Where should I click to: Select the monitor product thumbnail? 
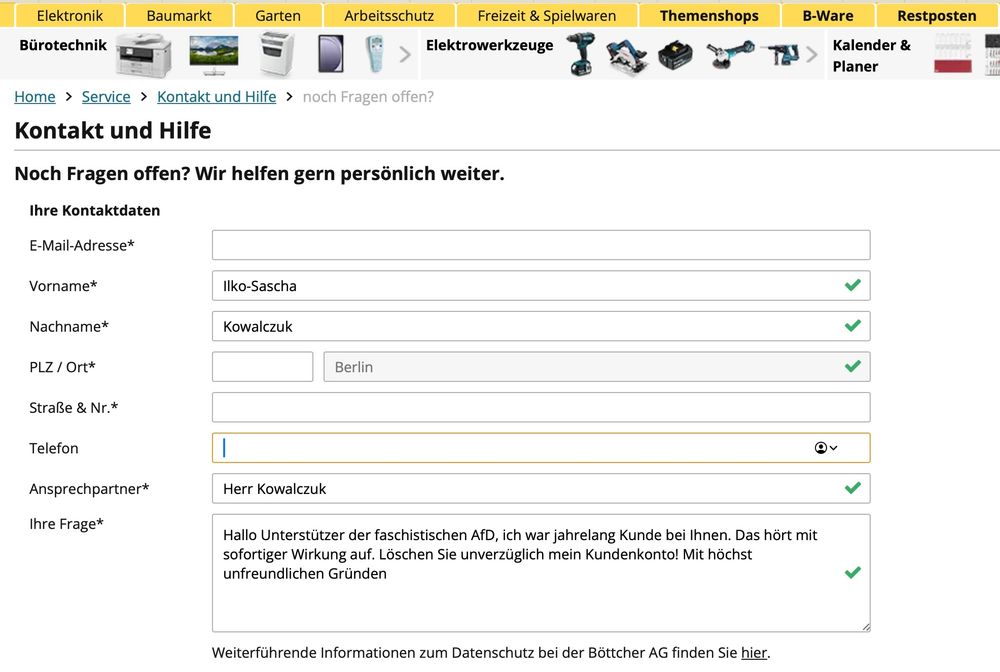coord(214,54)
